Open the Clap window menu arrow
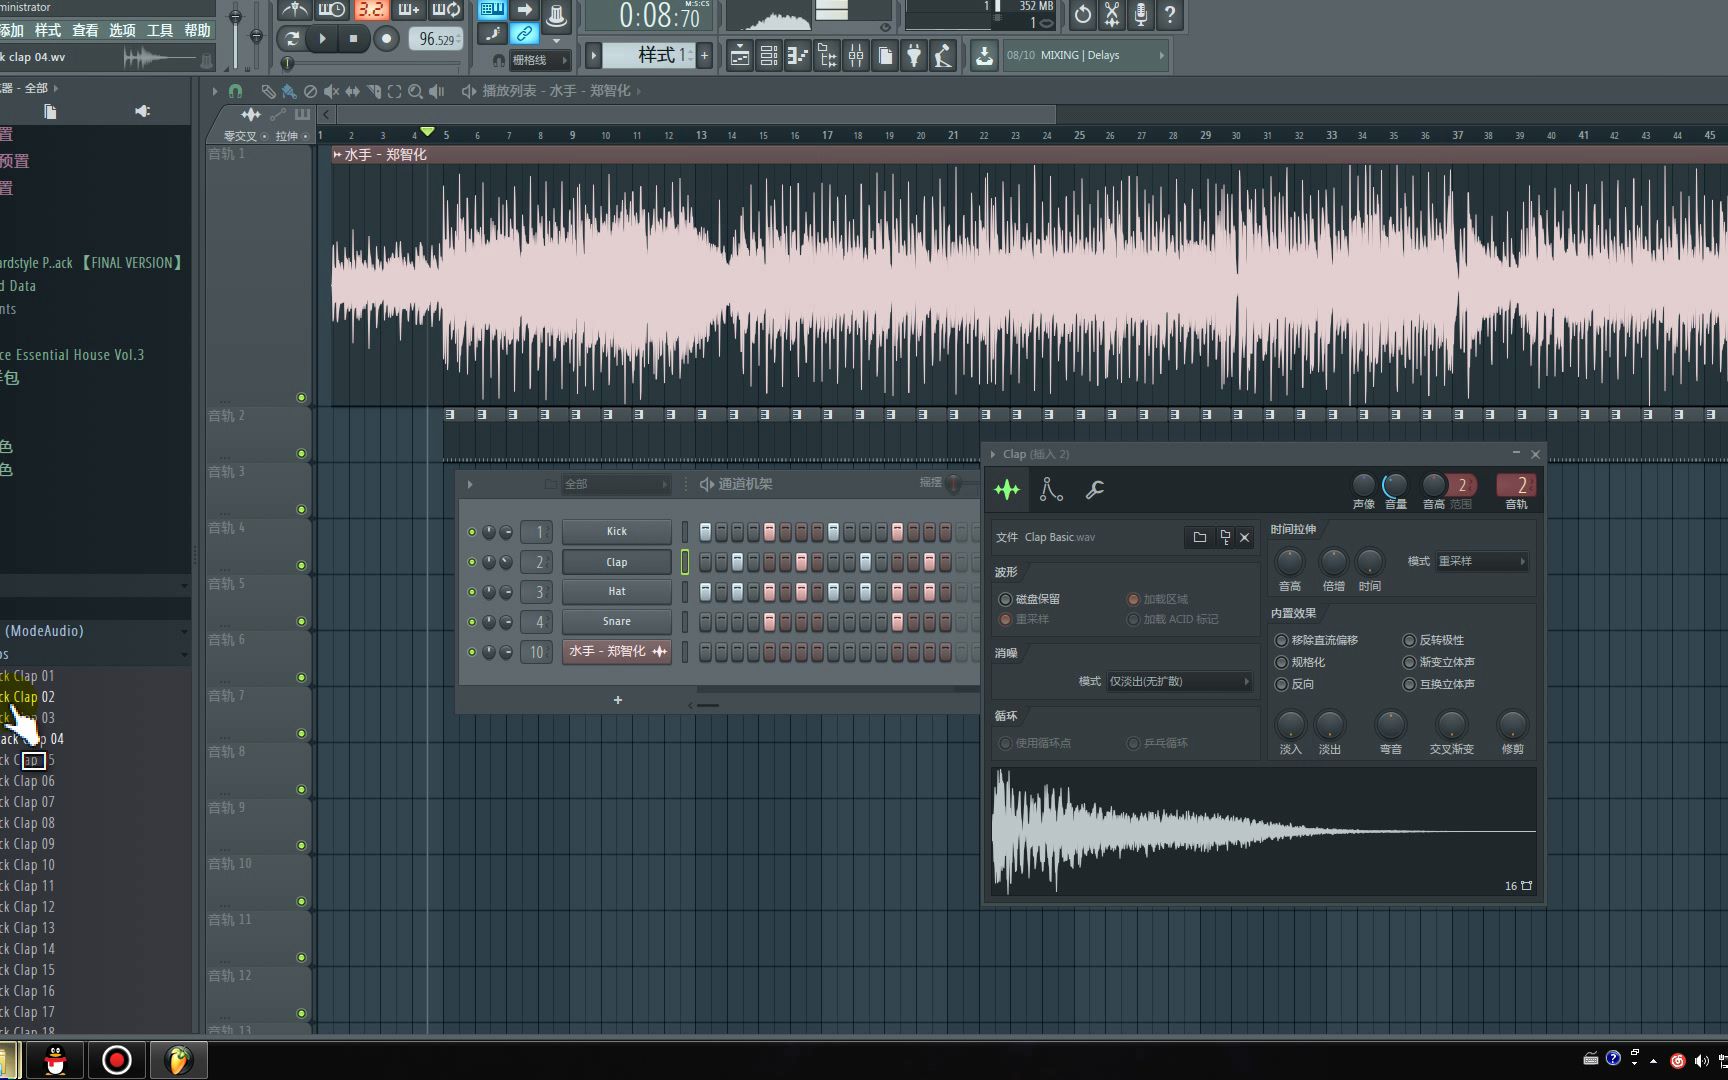The image size is (1728, 1080). pyautogui.click(x=993, y=454)
